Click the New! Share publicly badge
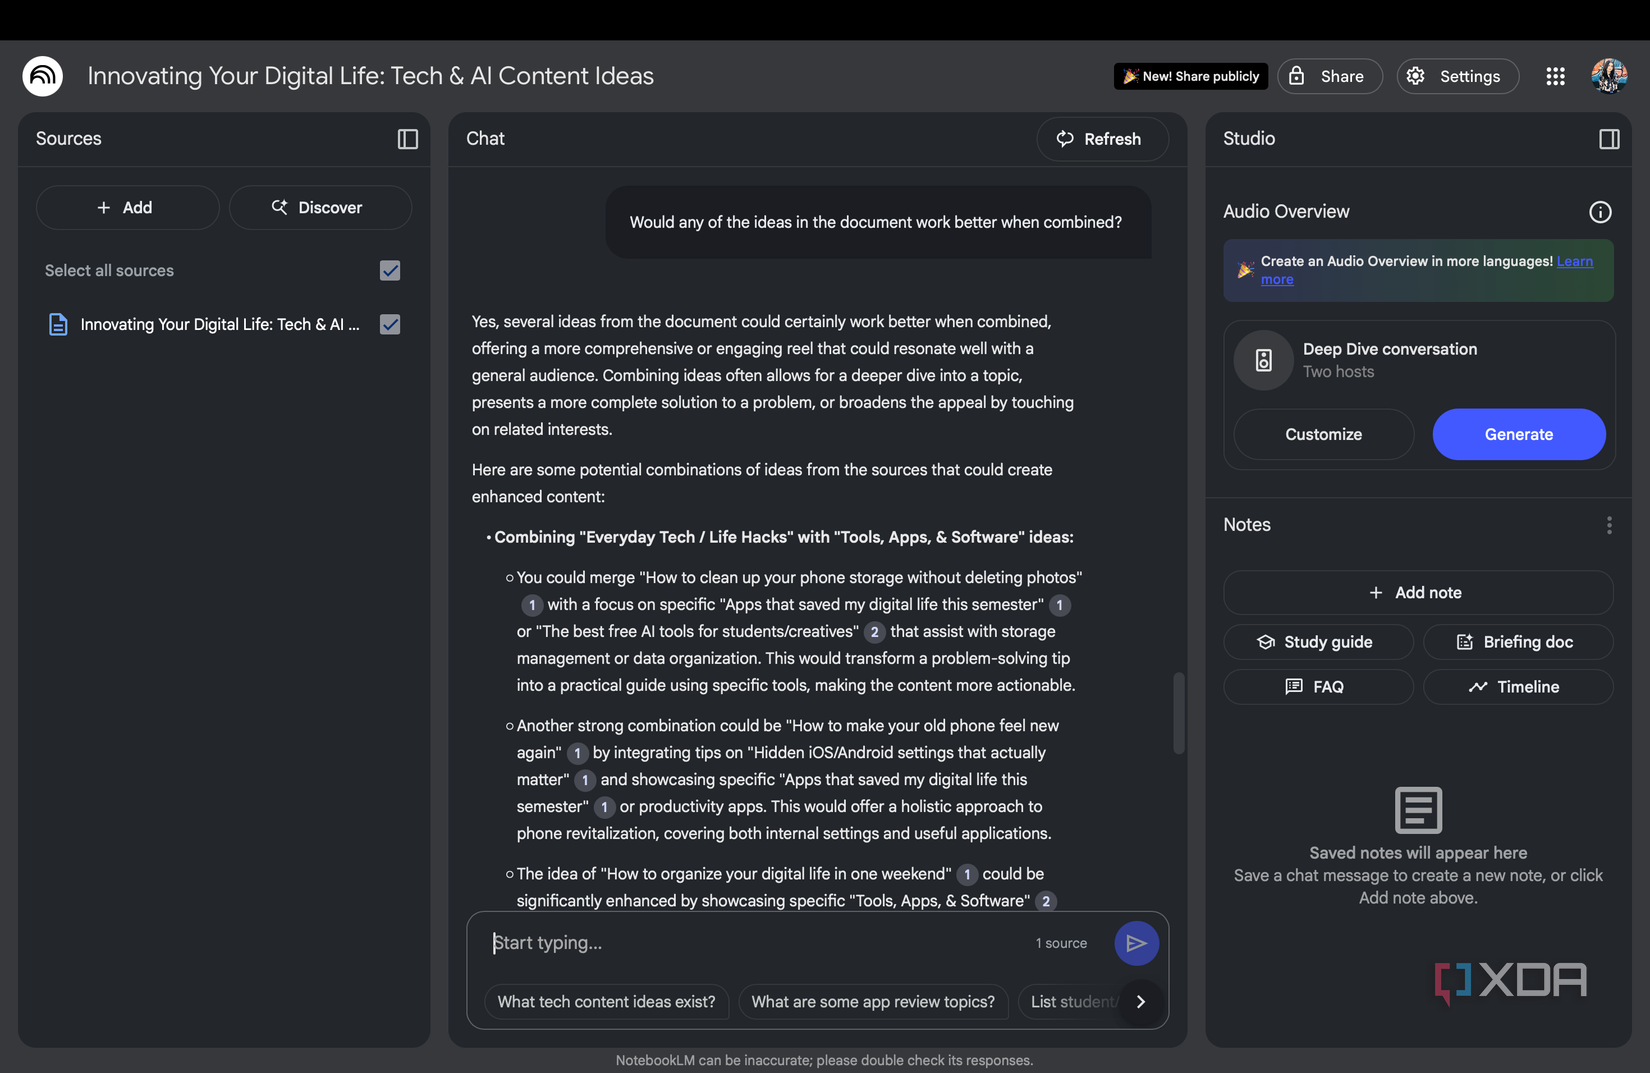This screenshot has width=1650, height=1073. pos(1190,76)
